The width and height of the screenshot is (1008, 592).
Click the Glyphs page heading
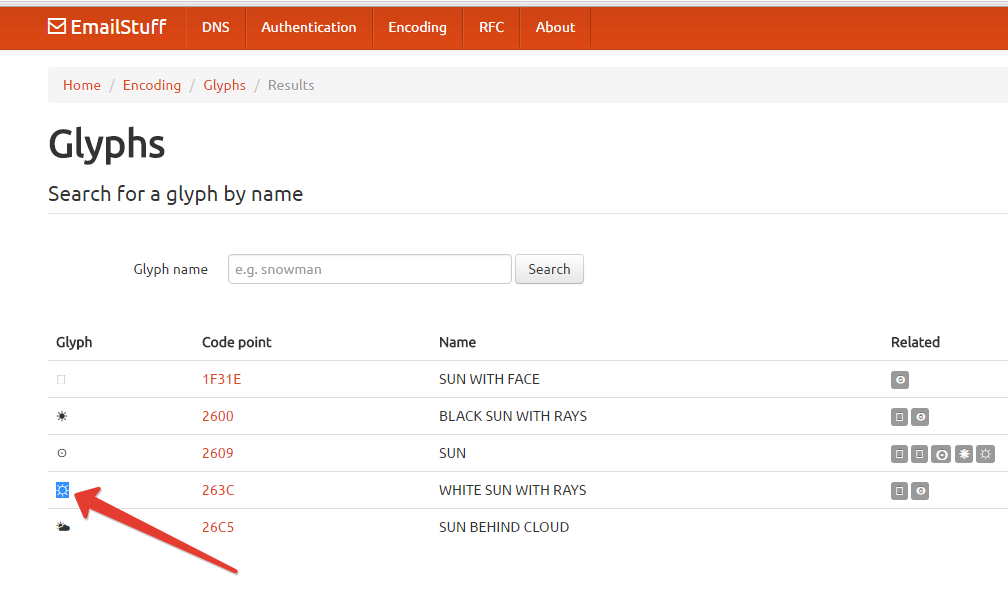coord(107,144)
